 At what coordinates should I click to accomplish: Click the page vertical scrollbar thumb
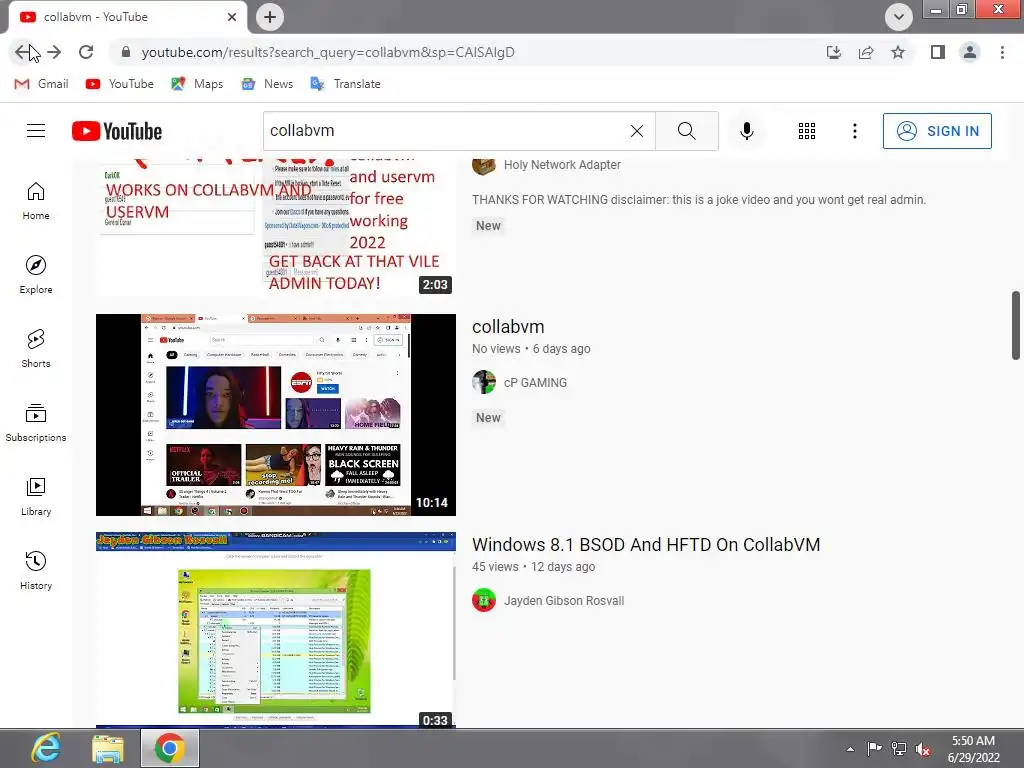[1016, 325]
